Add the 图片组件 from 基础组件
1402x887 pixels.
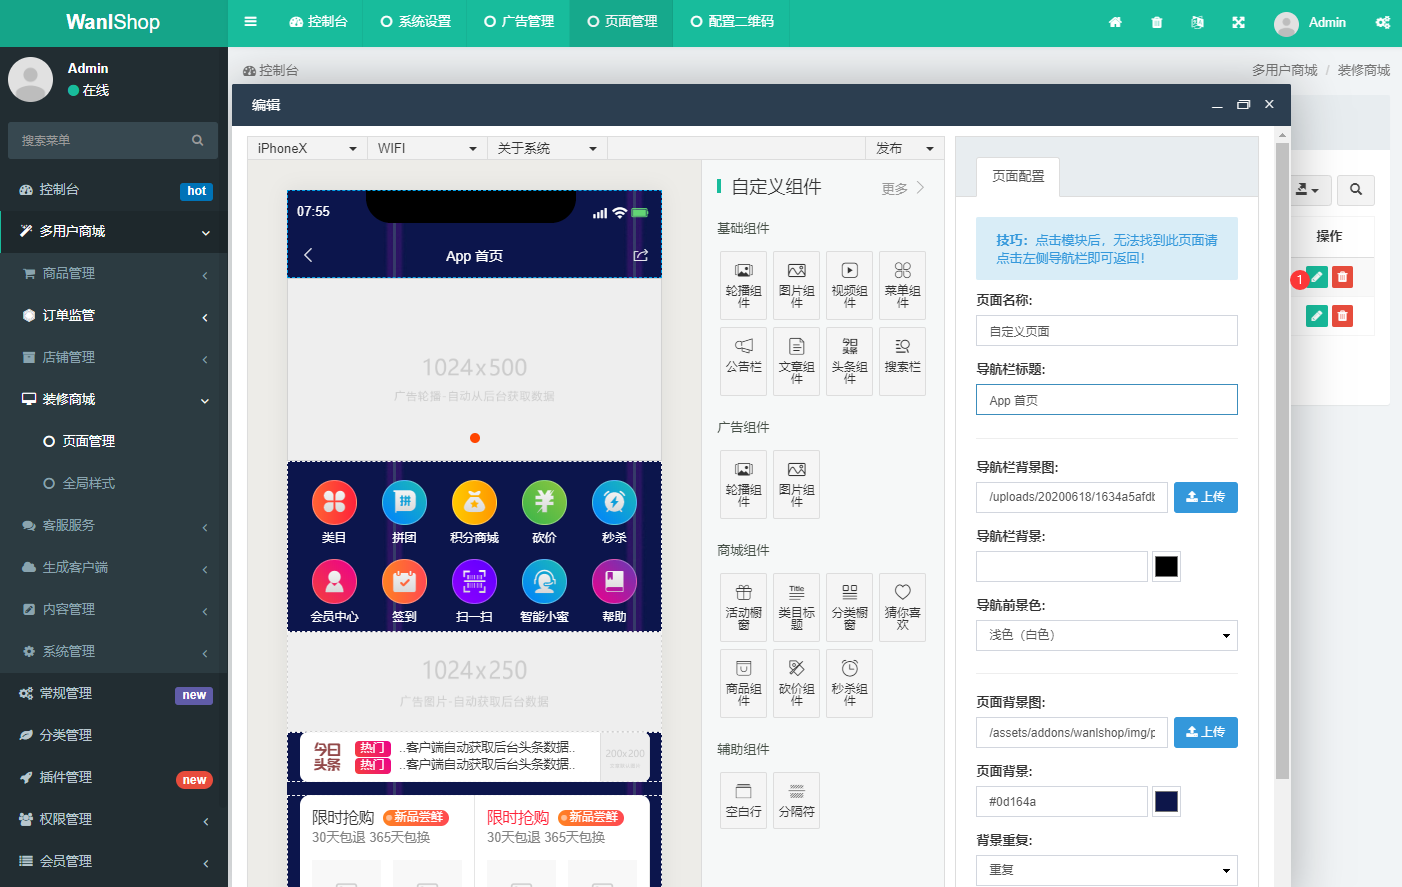(x=796, y=285)
